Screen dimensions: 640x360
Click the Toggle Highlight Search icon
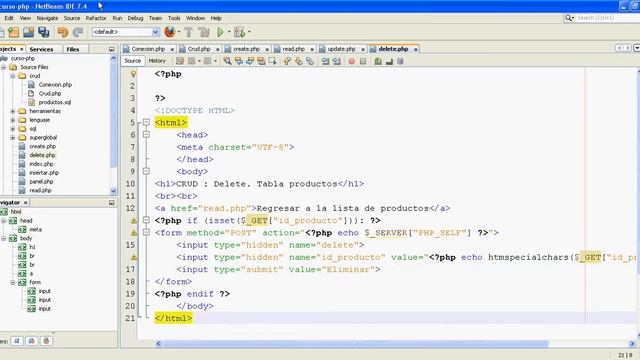pos(261,61)
